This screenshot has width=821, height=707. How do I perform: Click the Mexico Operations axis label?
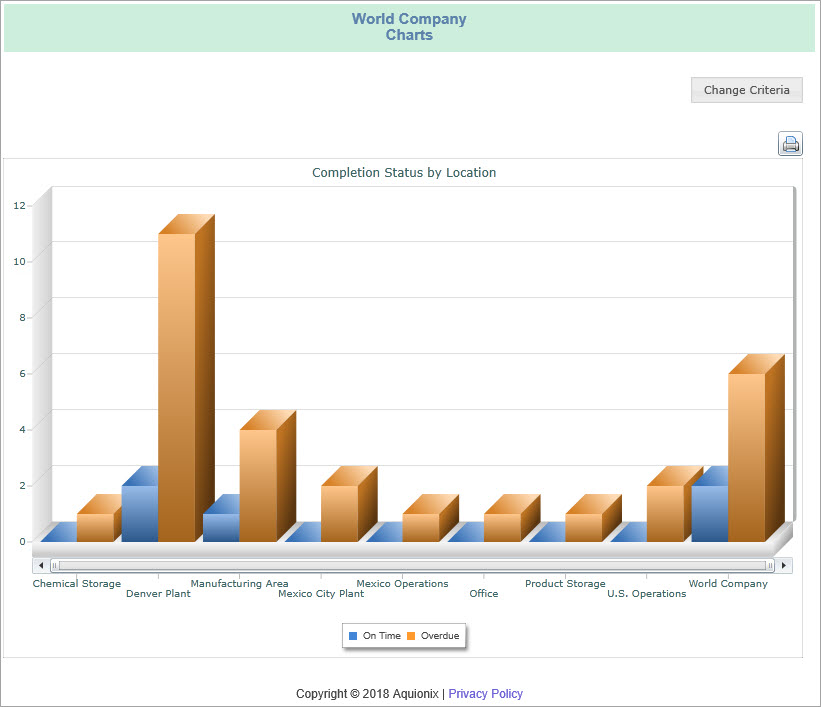[x=402, y=583]
